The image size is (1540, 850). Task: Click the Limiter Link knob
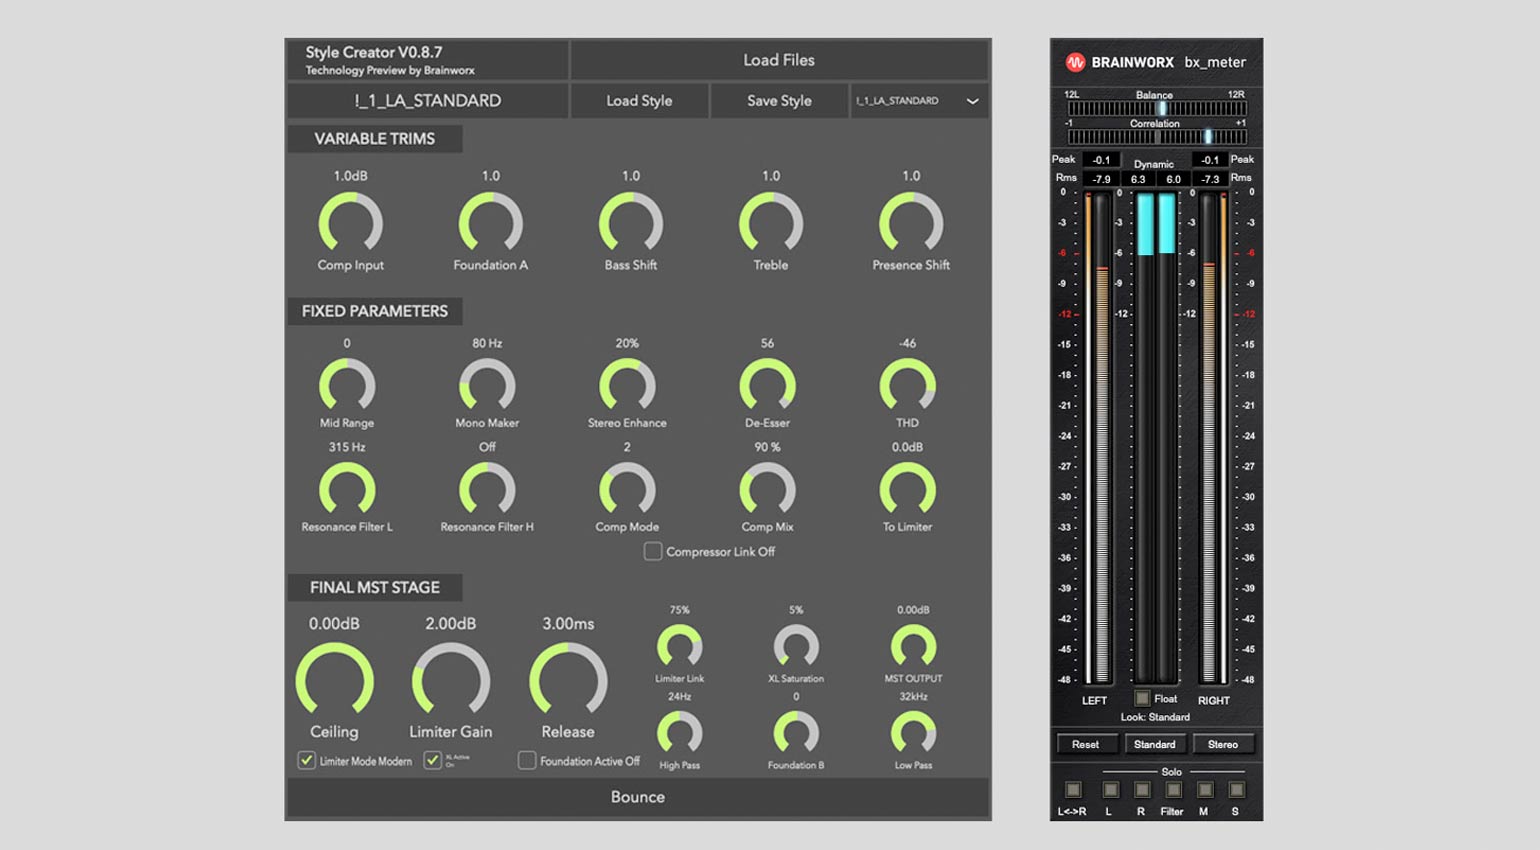[x=679, y=647]
